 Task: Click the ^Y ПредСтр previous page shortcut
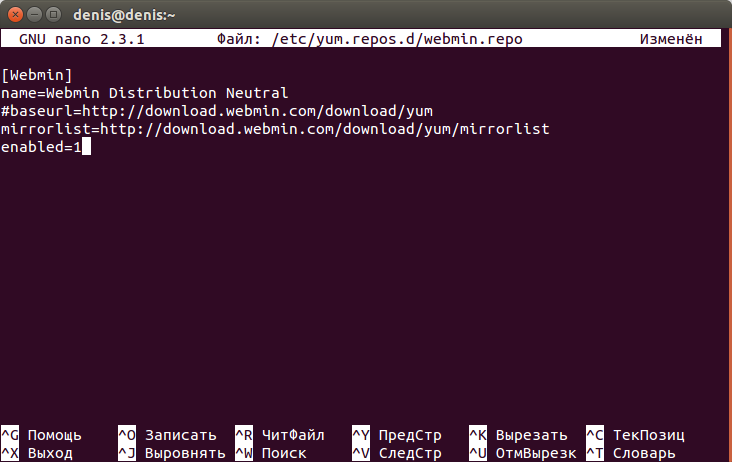point(397,435)
